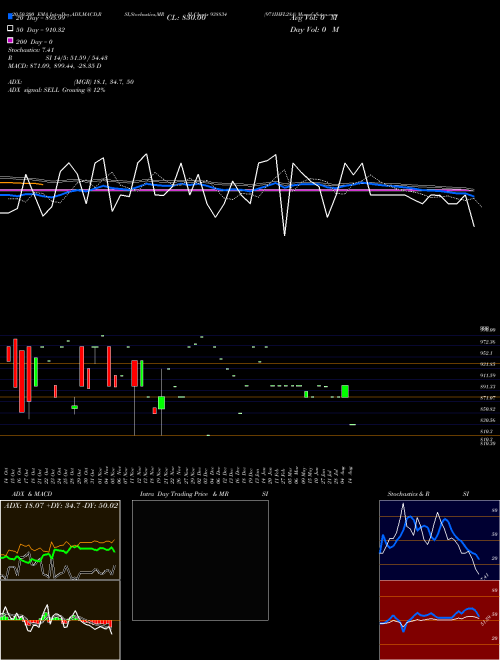Screen dimensions: 500x660
Task: Click the empty intraday trading price panel
Action: tap(200, 560)
